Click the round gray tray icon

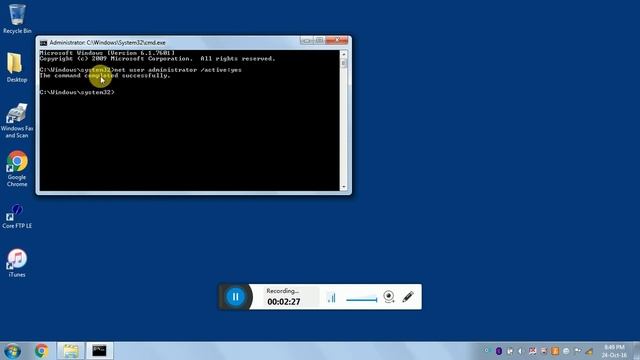pos(566,351)
